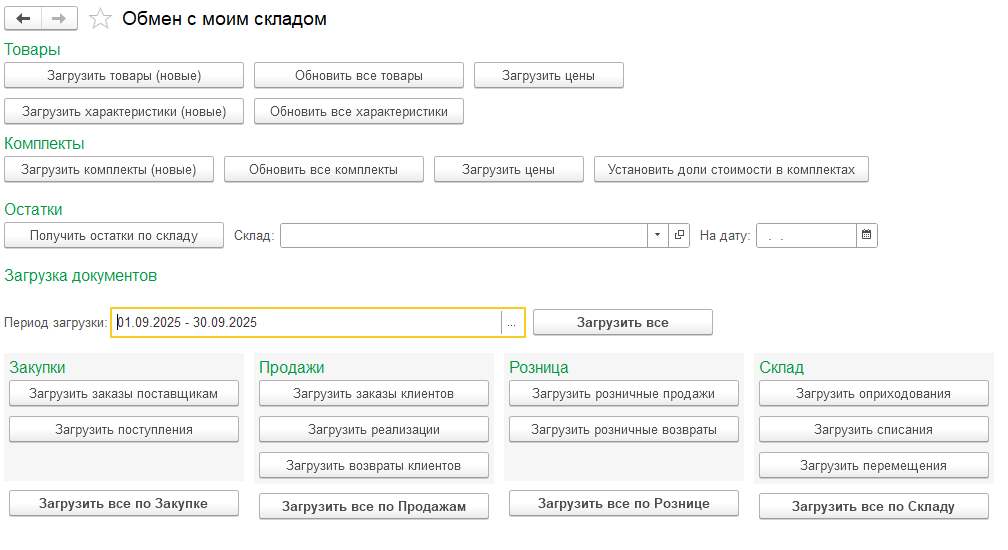This screenshot has width=1008, height=550.
Task: Click Обновить все товары
Action: [x=359, y=76]
